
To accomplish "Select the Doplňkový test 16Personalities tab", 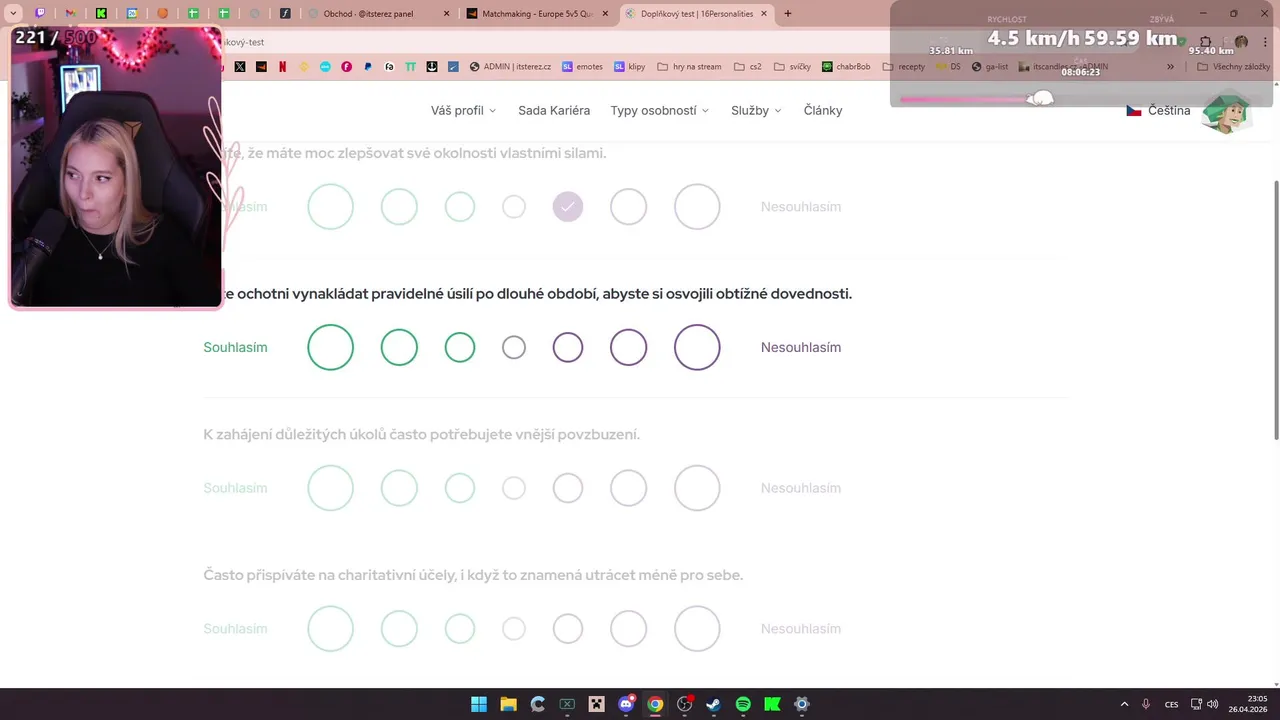I will pyautogui.click(x=696, y=14).
